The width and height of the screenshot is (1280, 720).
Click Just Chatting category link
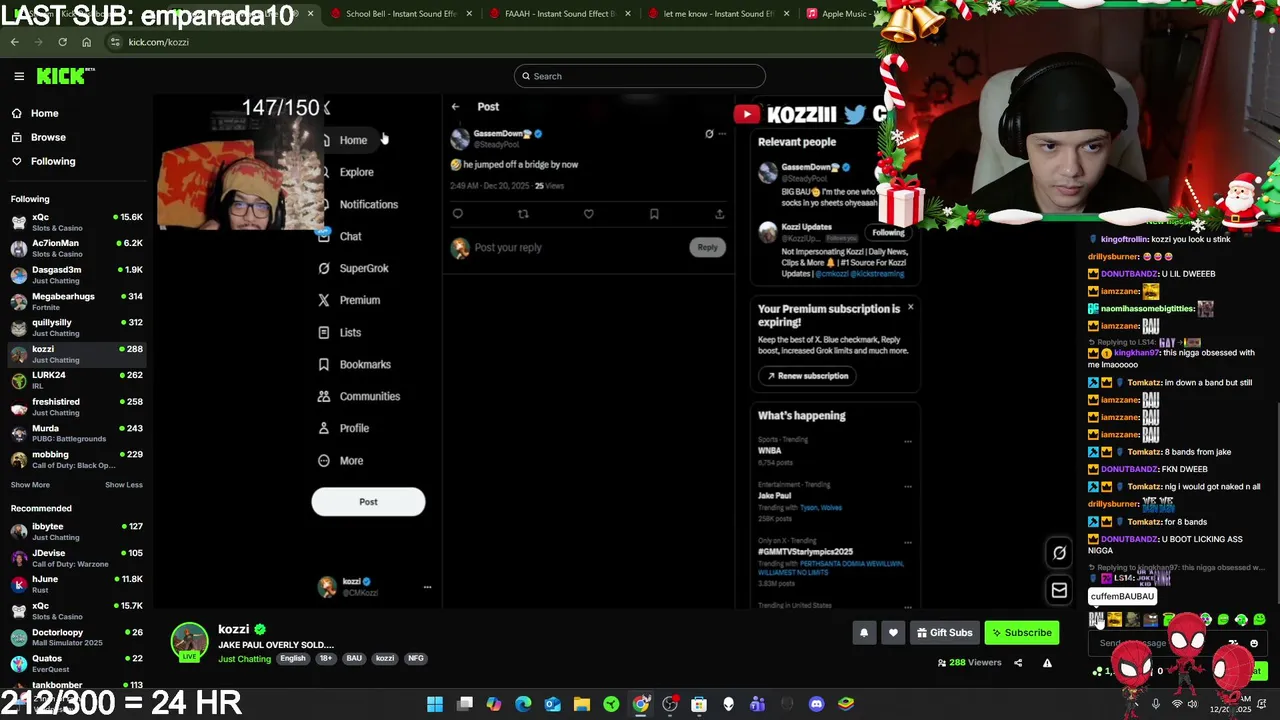click(x=245, y=658)
